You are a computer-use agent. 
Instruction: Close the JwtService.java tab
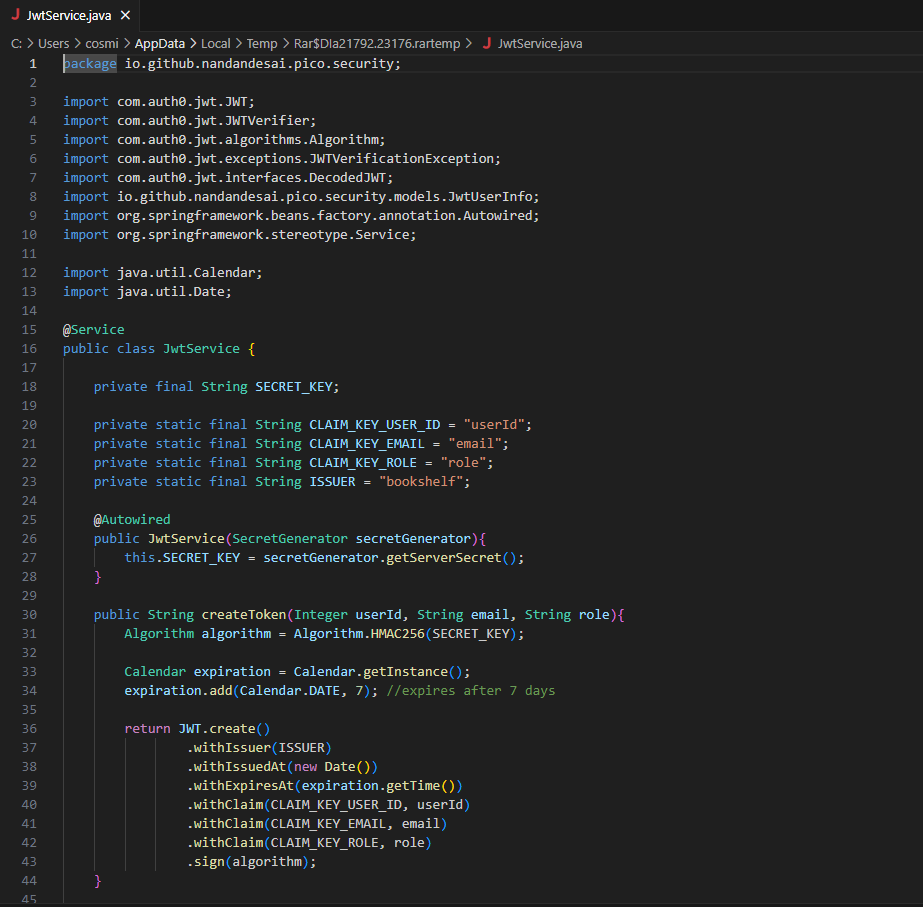click(125, 15)
